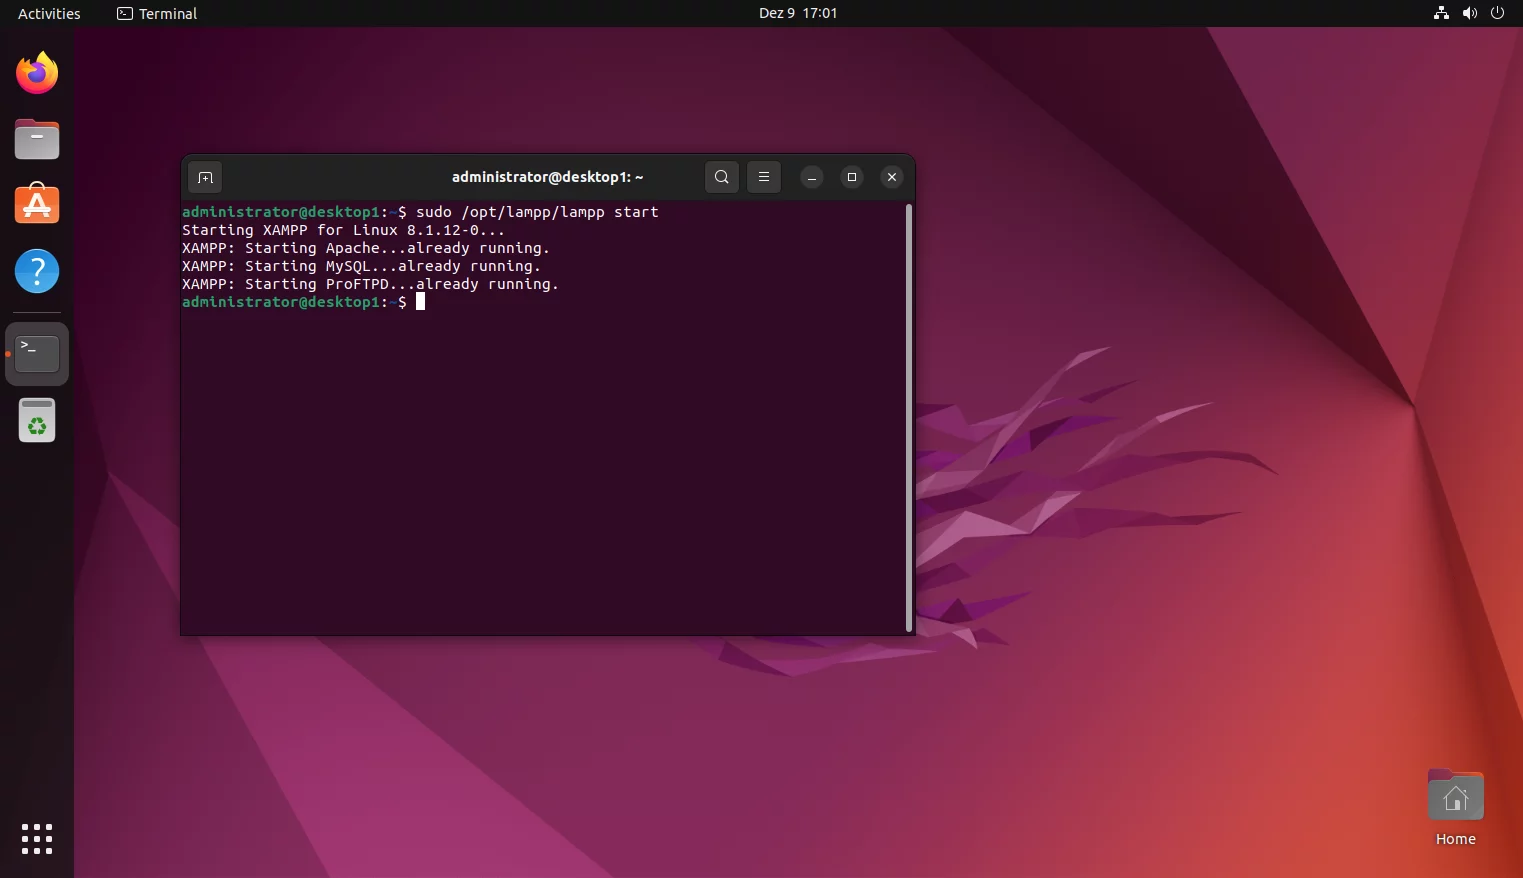The height and width of the screenshot is (878, 1523).
Task: Close the terminal window
Action: pos(892,177)
